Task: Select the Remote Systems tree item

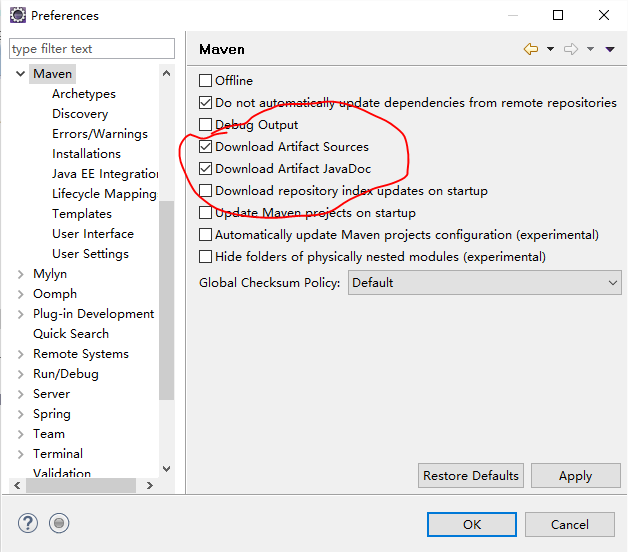Action: click(x=81, y=354)
